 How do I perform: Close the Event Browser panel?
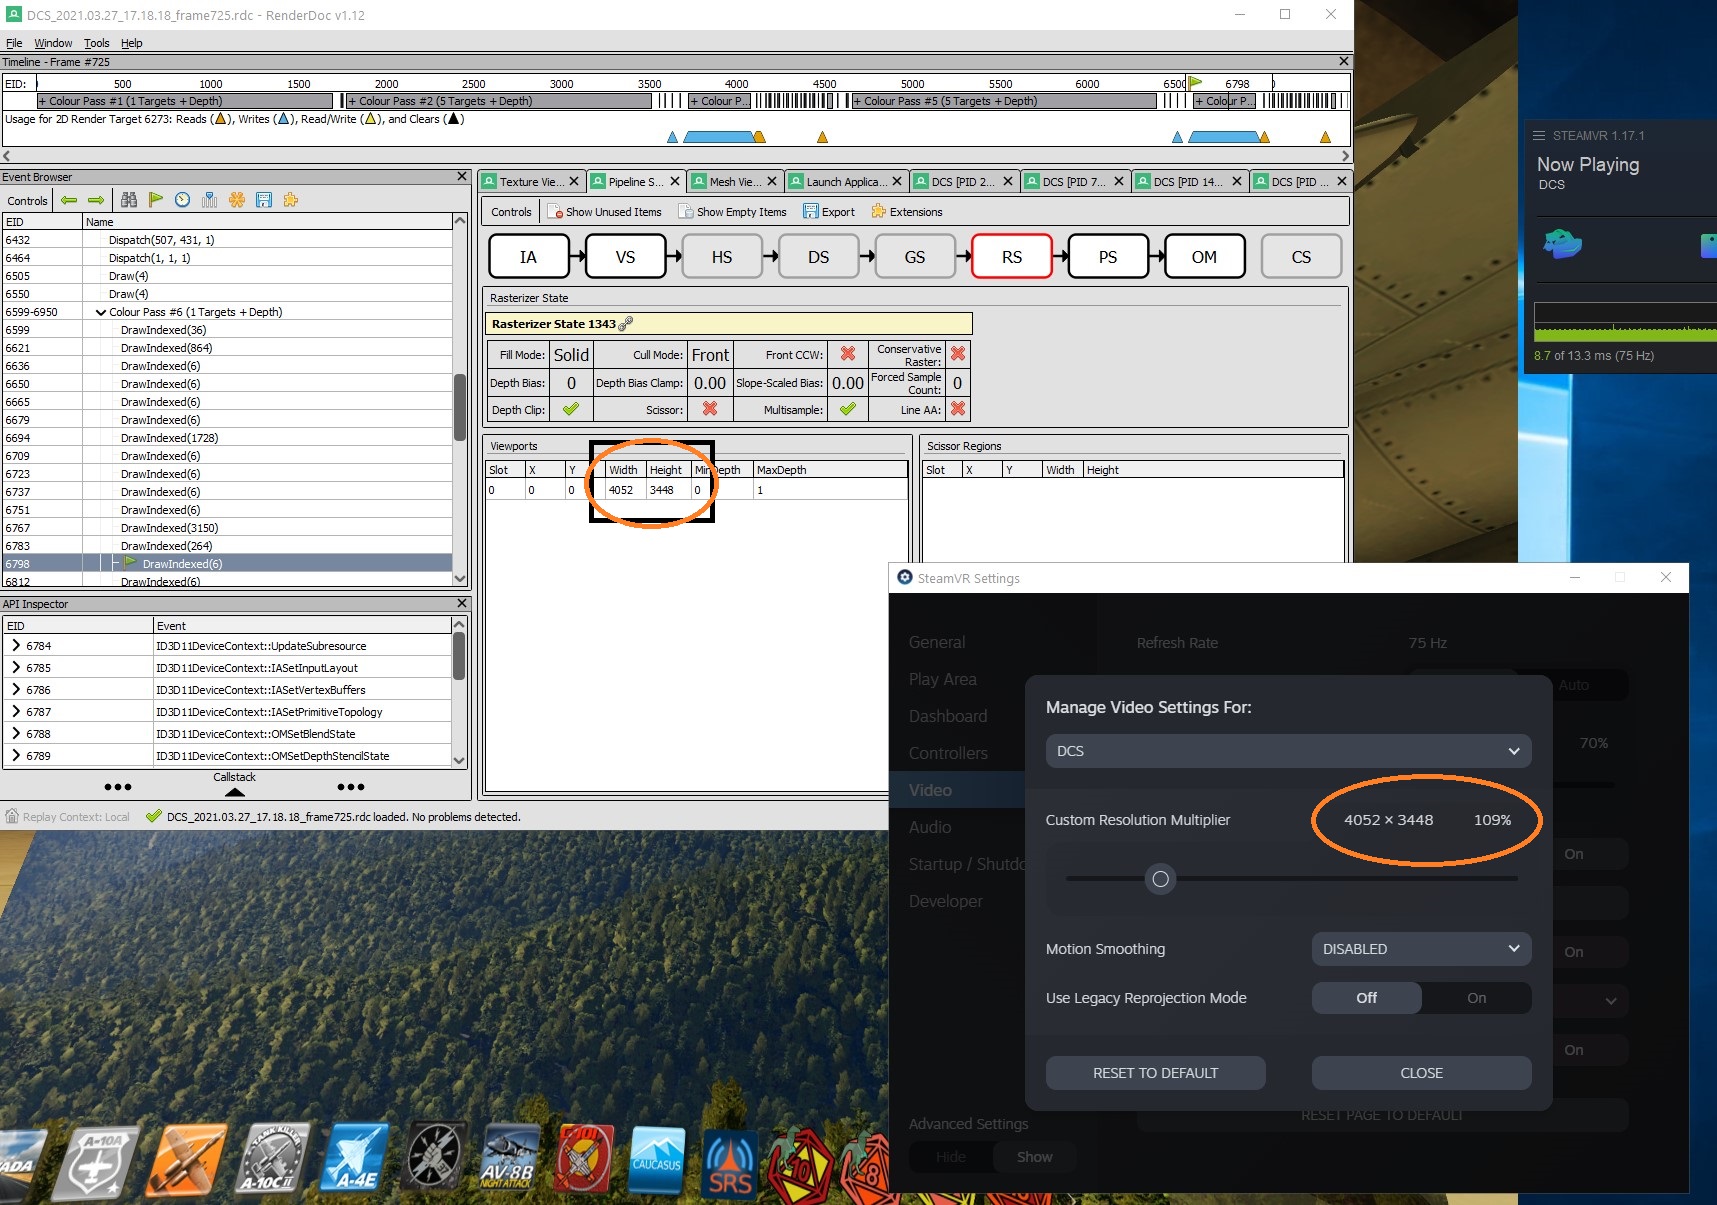[x=461, y=176]
